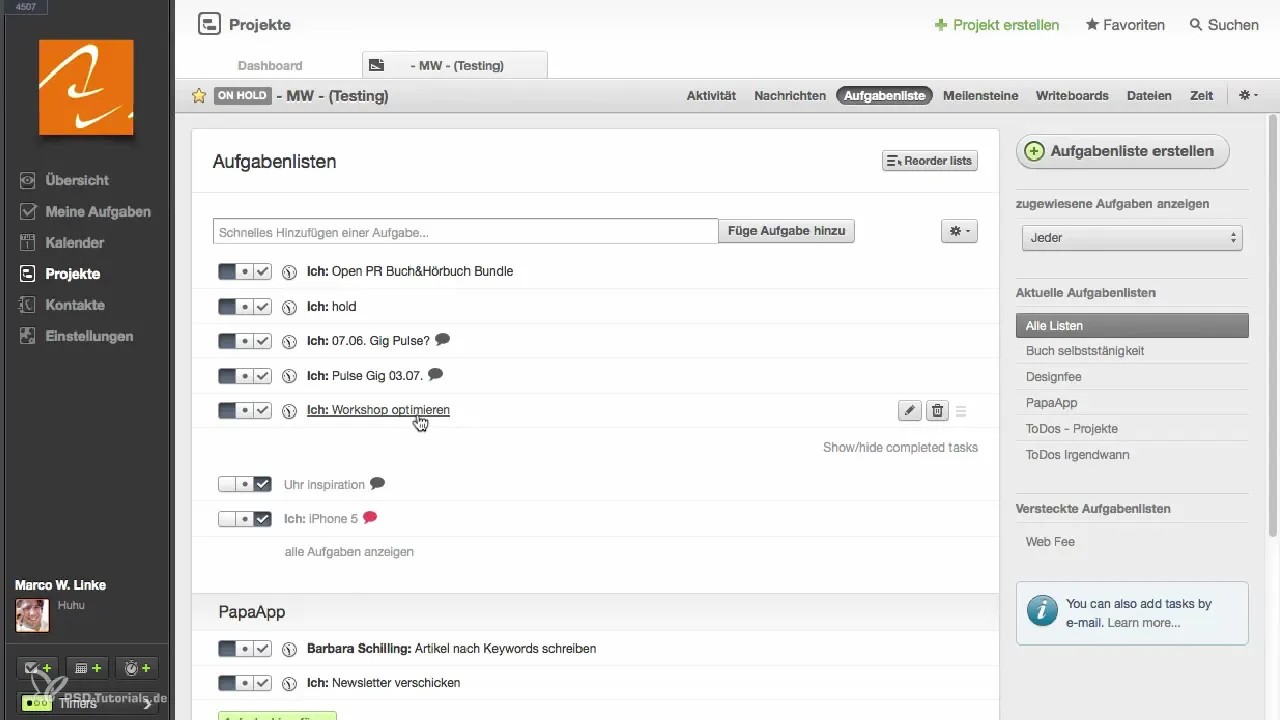Open comments bubble on '07.06. Gig Pulse?' task

[x=443, y=340]
